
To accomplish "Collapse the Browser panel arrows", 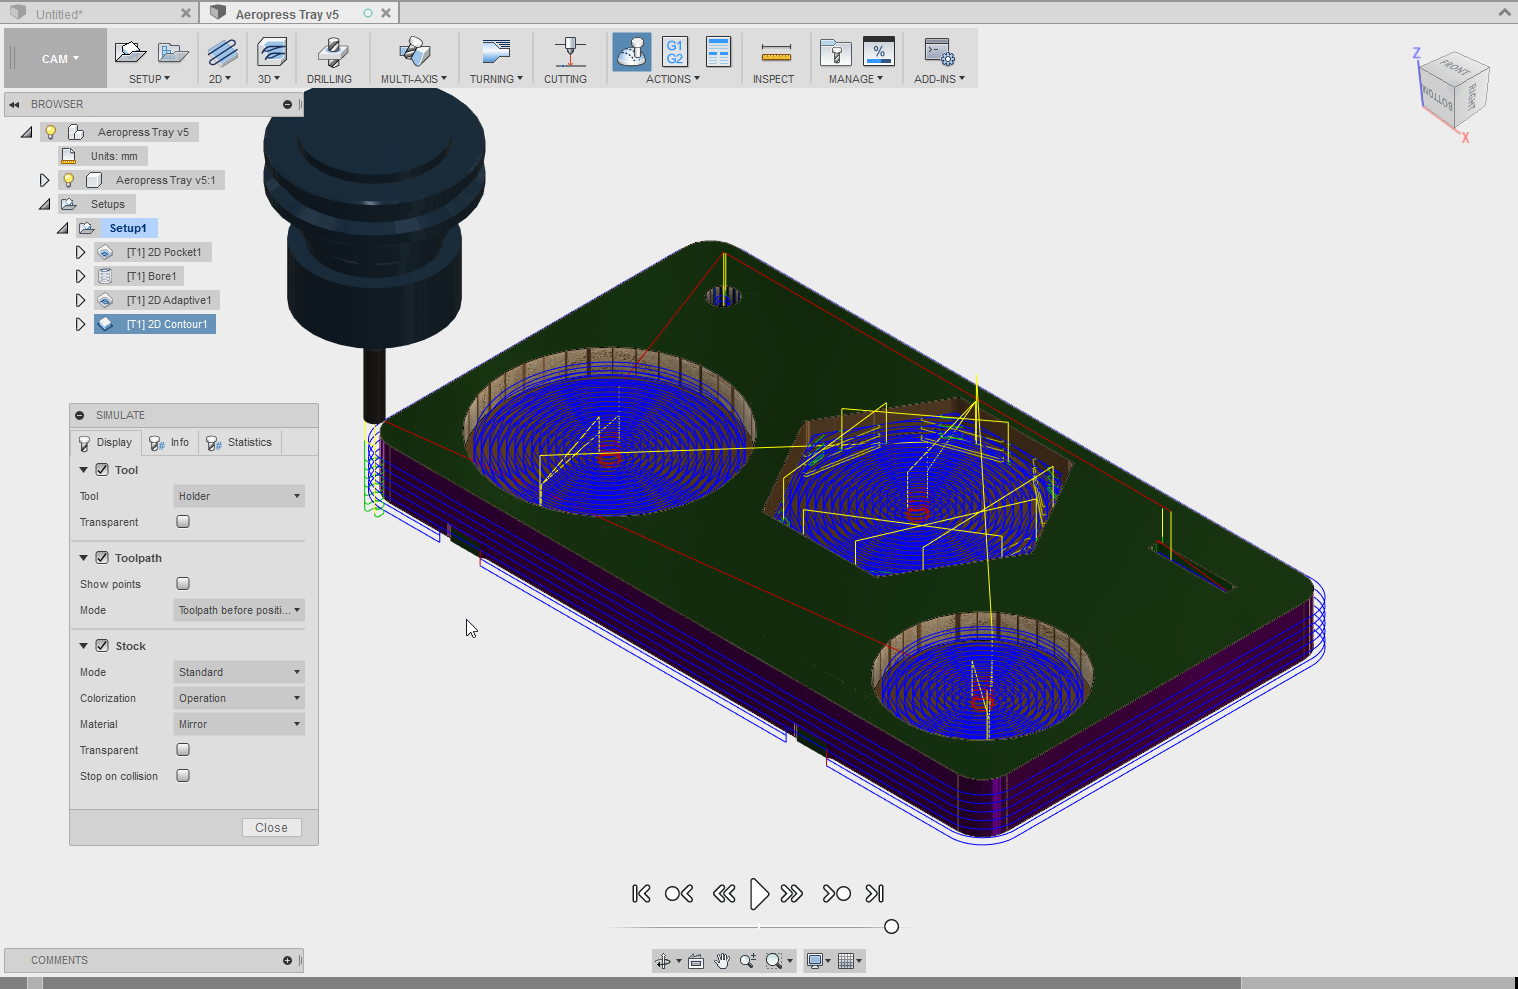I will point(14,104).
